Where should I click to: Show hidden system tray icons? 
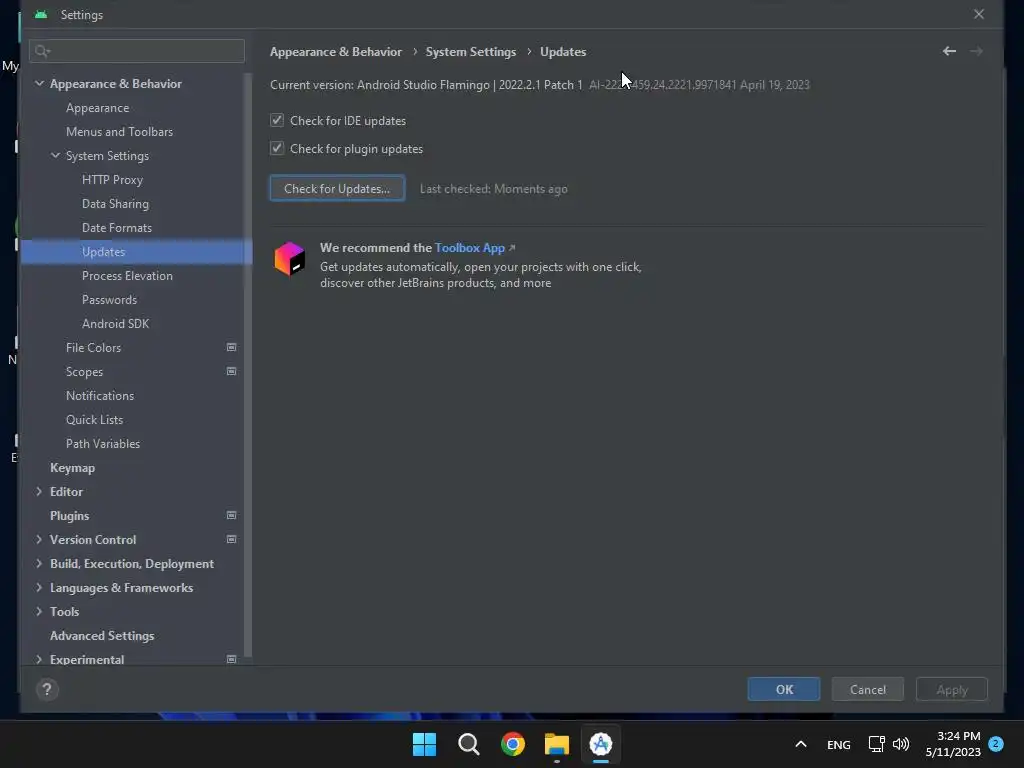(801, 744)
